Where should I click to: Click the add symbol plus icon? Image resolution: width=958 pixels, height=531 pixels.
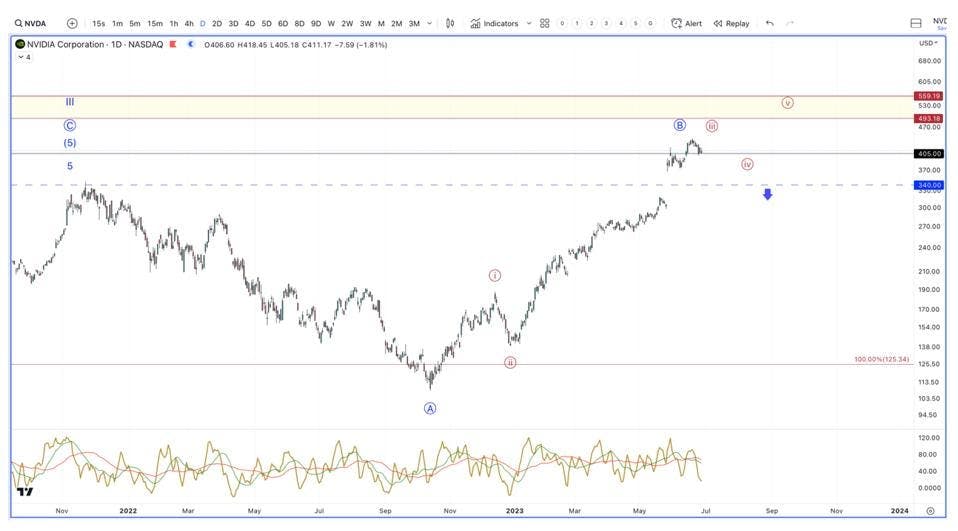pos(72,23)
